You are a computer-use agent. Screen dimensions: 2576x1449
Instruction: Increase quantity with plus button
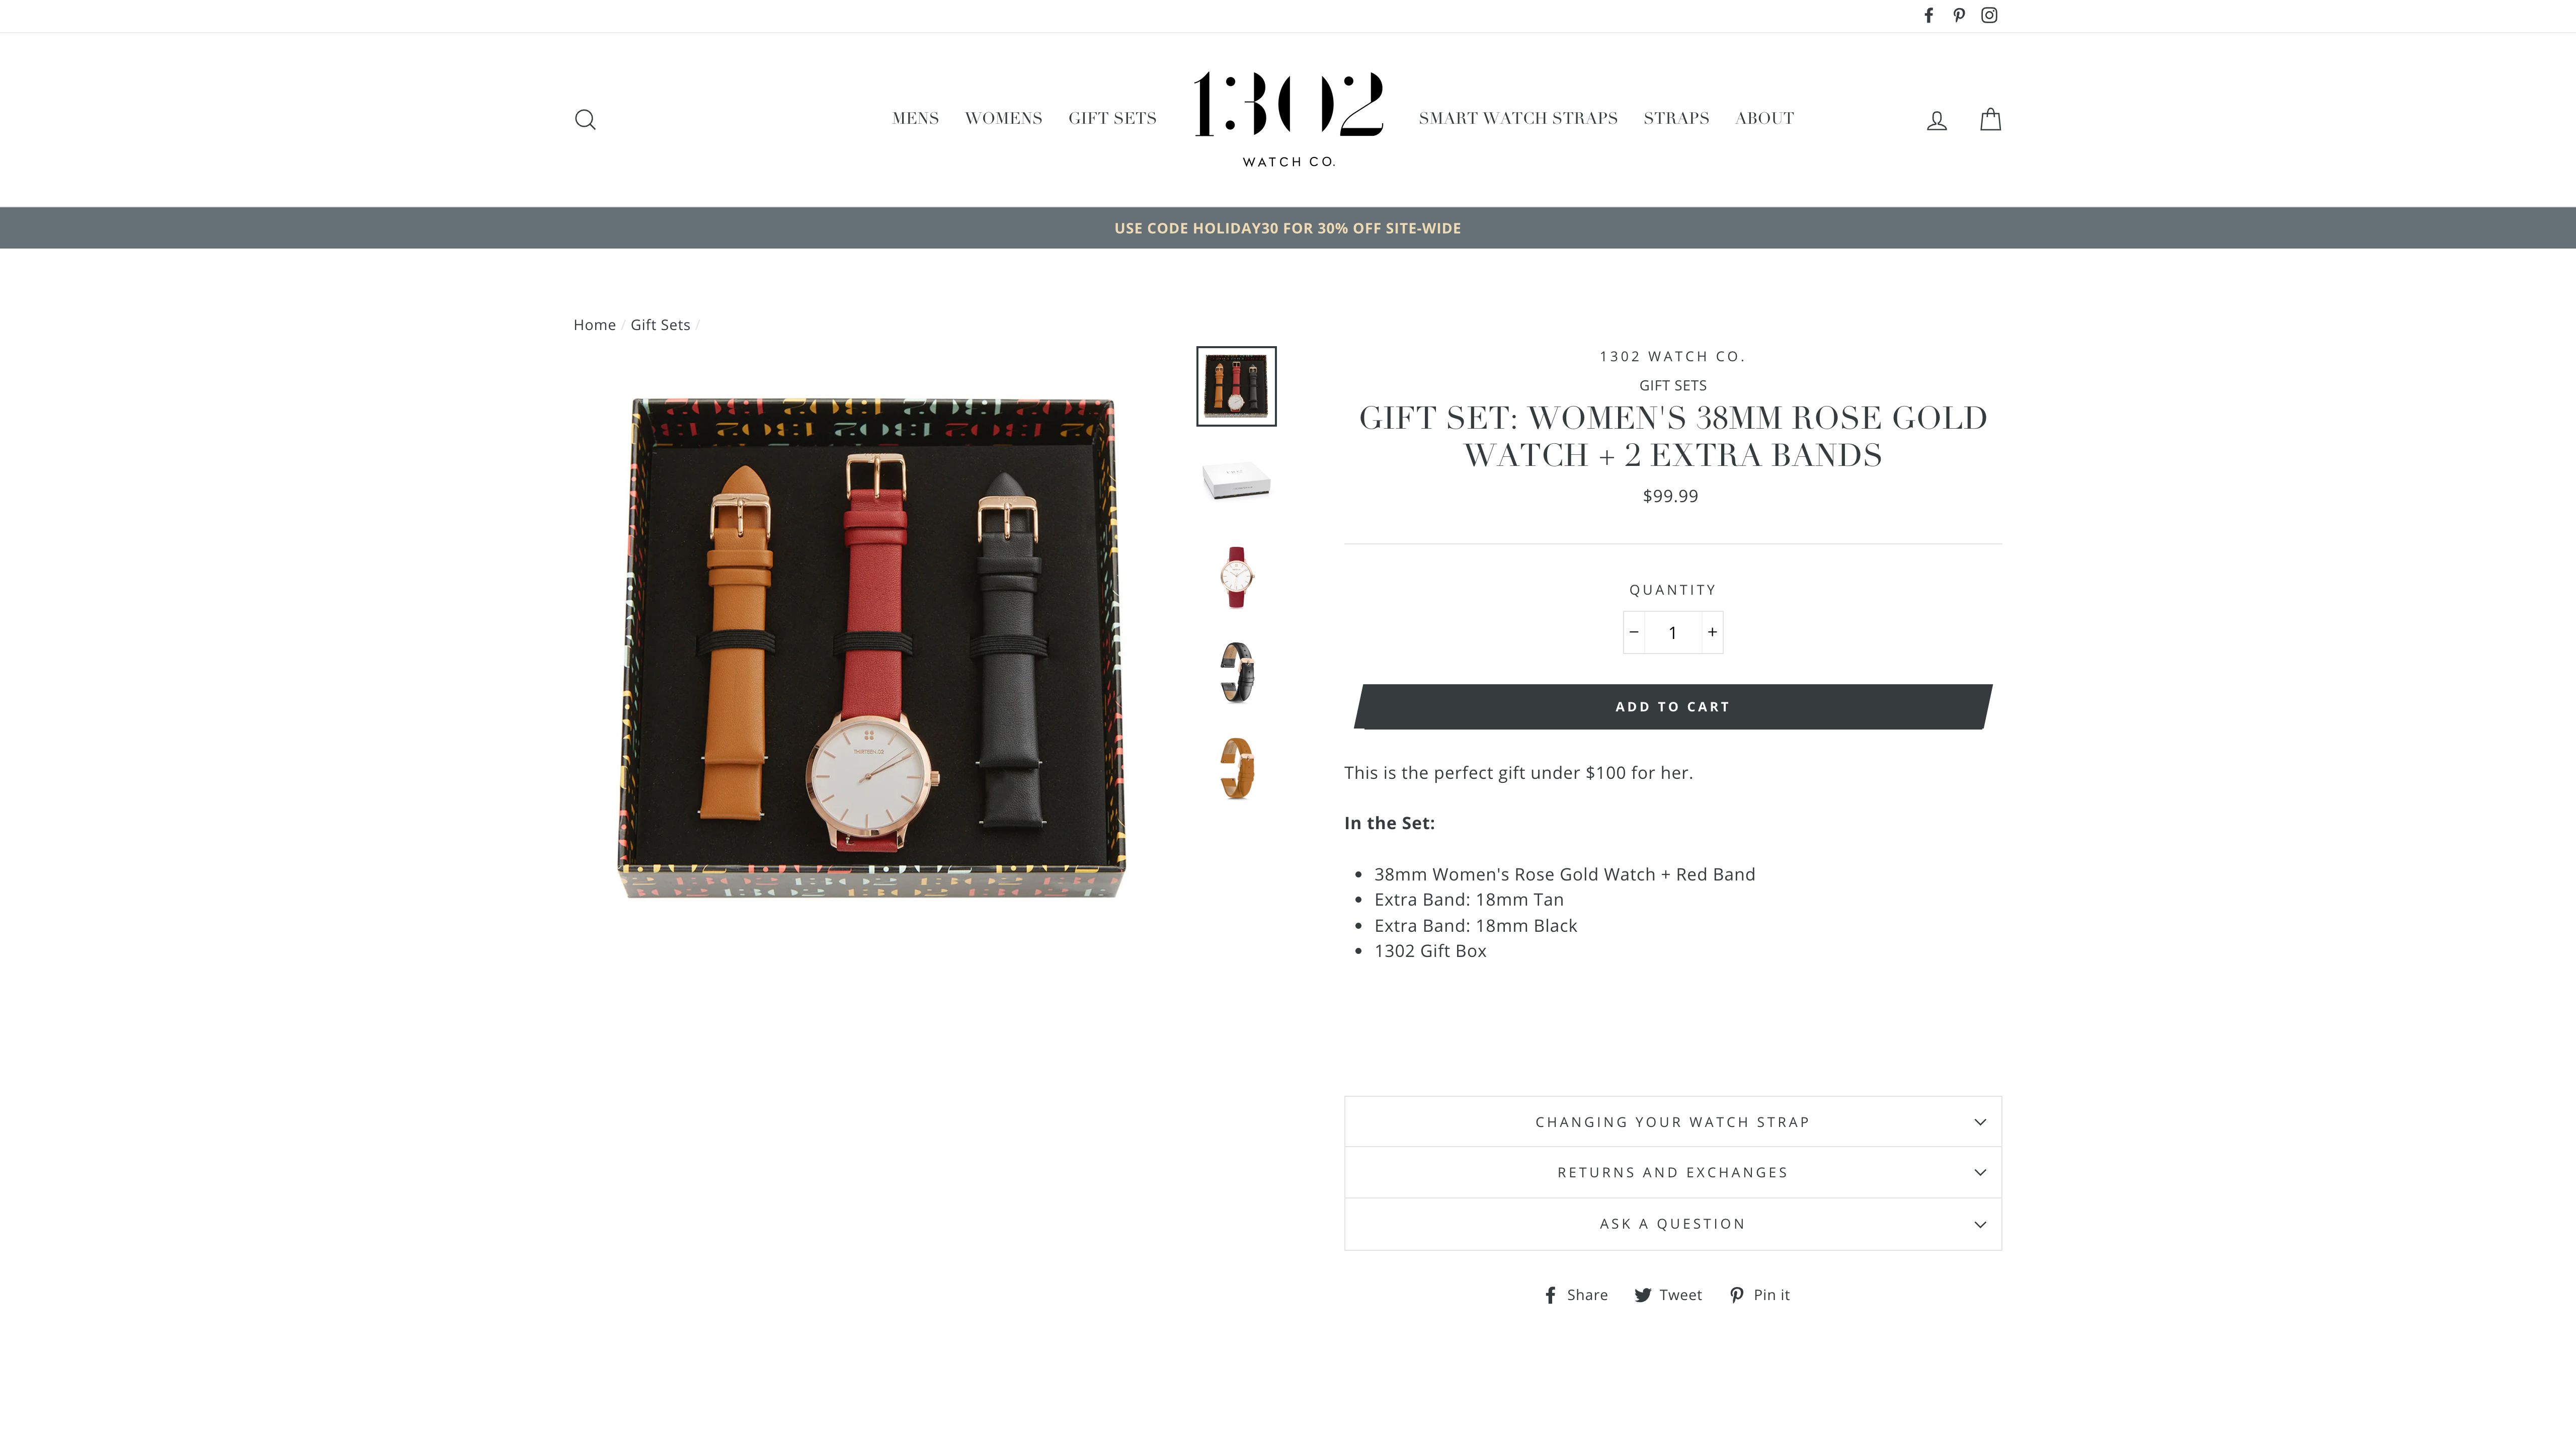click(x=1712, y=632)
